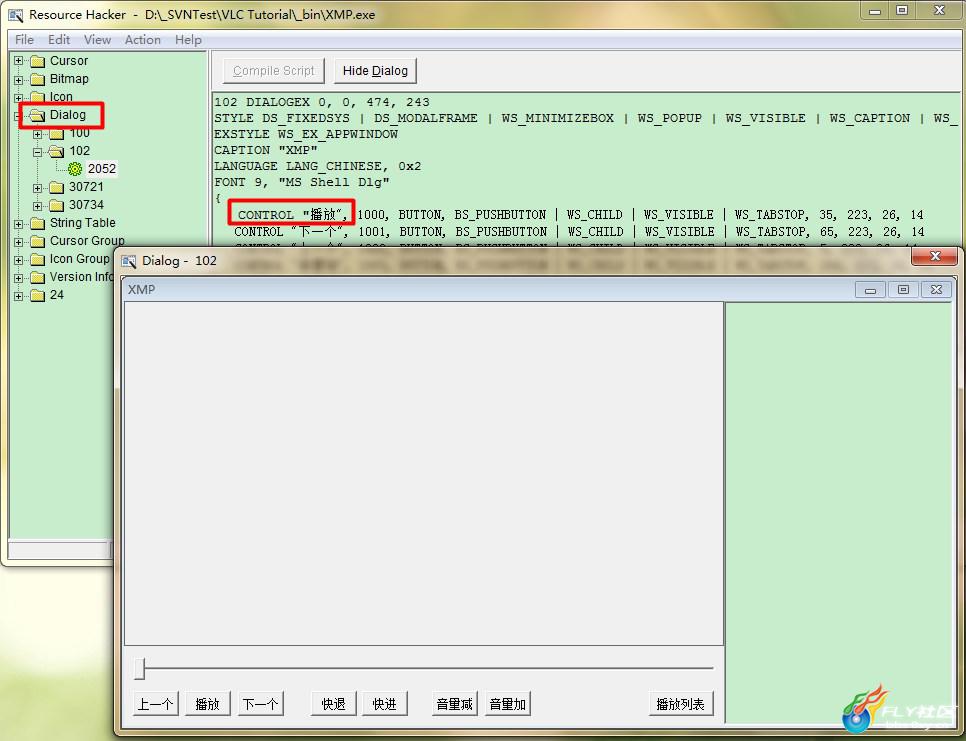Click the LANGUAGE LANG_CHINESE script line
966x741 pixels.
(318, 166)
